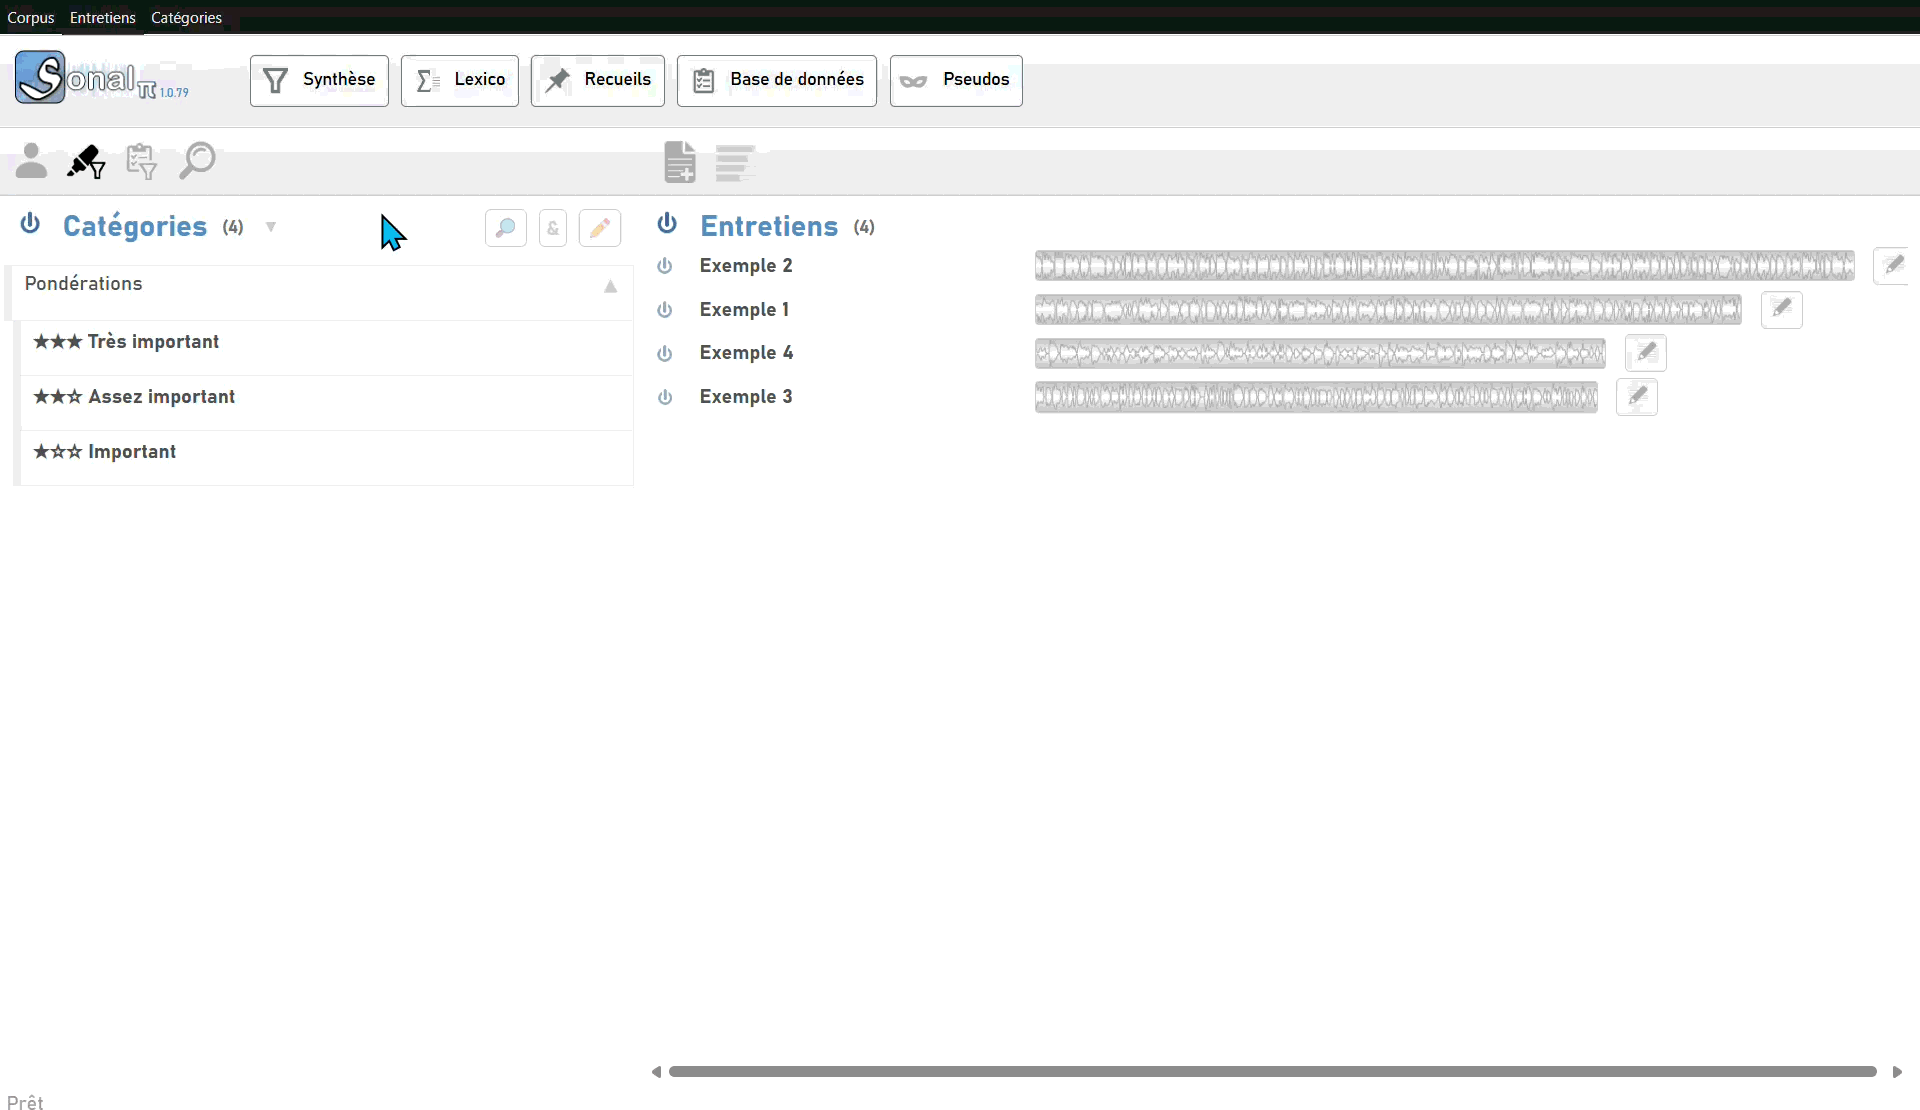Screen dimensions: 1920x1110
Task: Click the scrollbar right arrow
Action: tap(1897, 1071)
